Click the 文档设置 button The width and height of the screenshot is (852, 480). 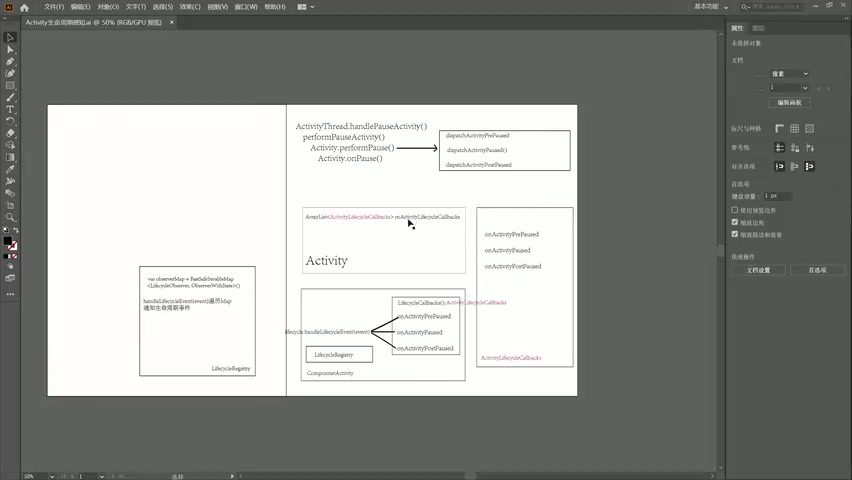pyautogui.click(x=758, y=270)
